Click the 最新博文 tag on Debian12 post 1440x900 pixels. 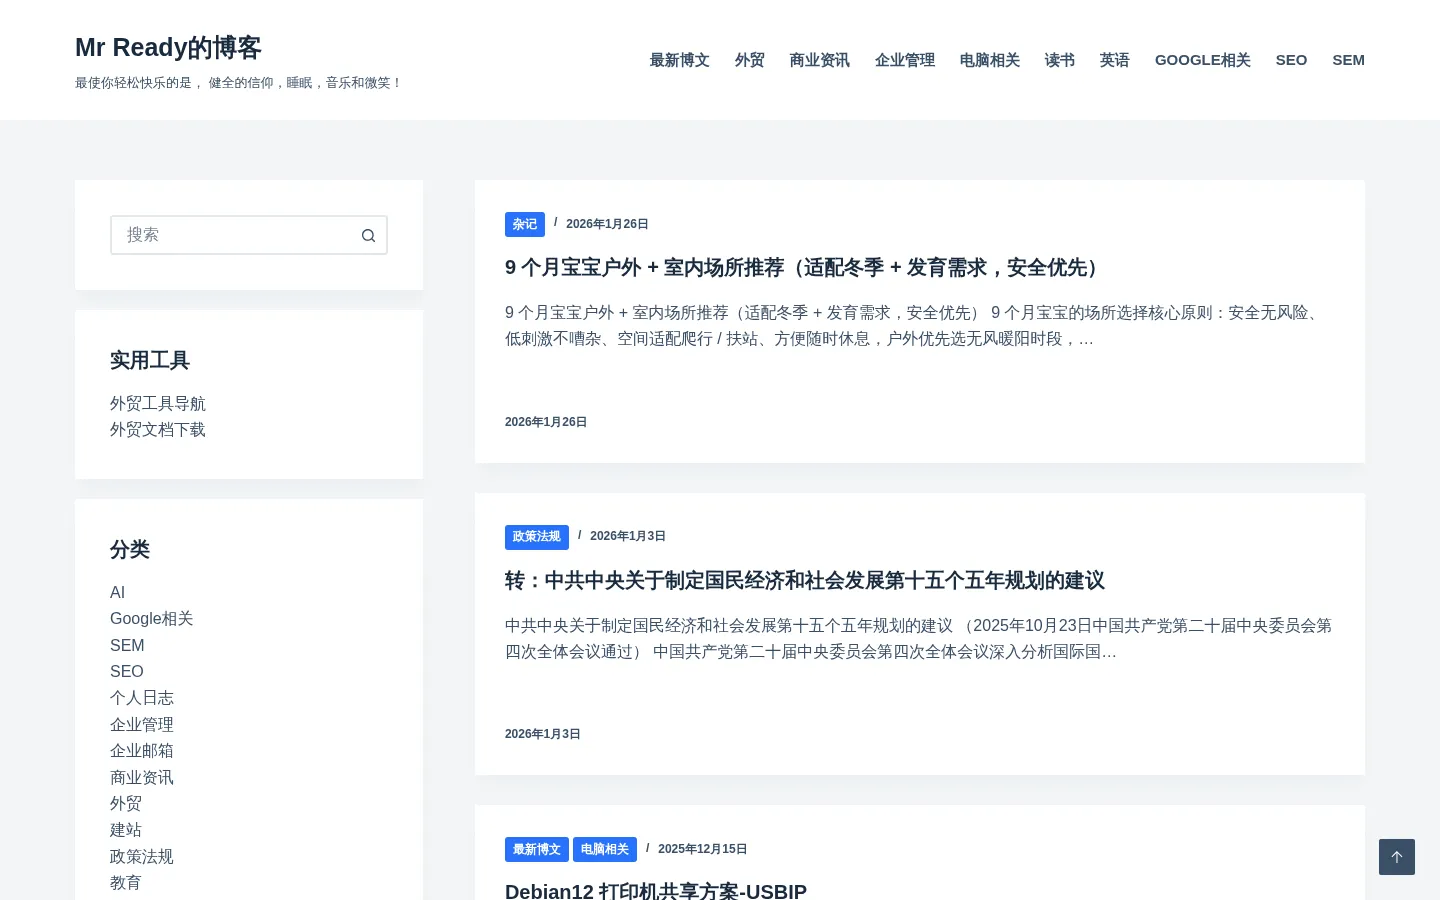[537, 849]
